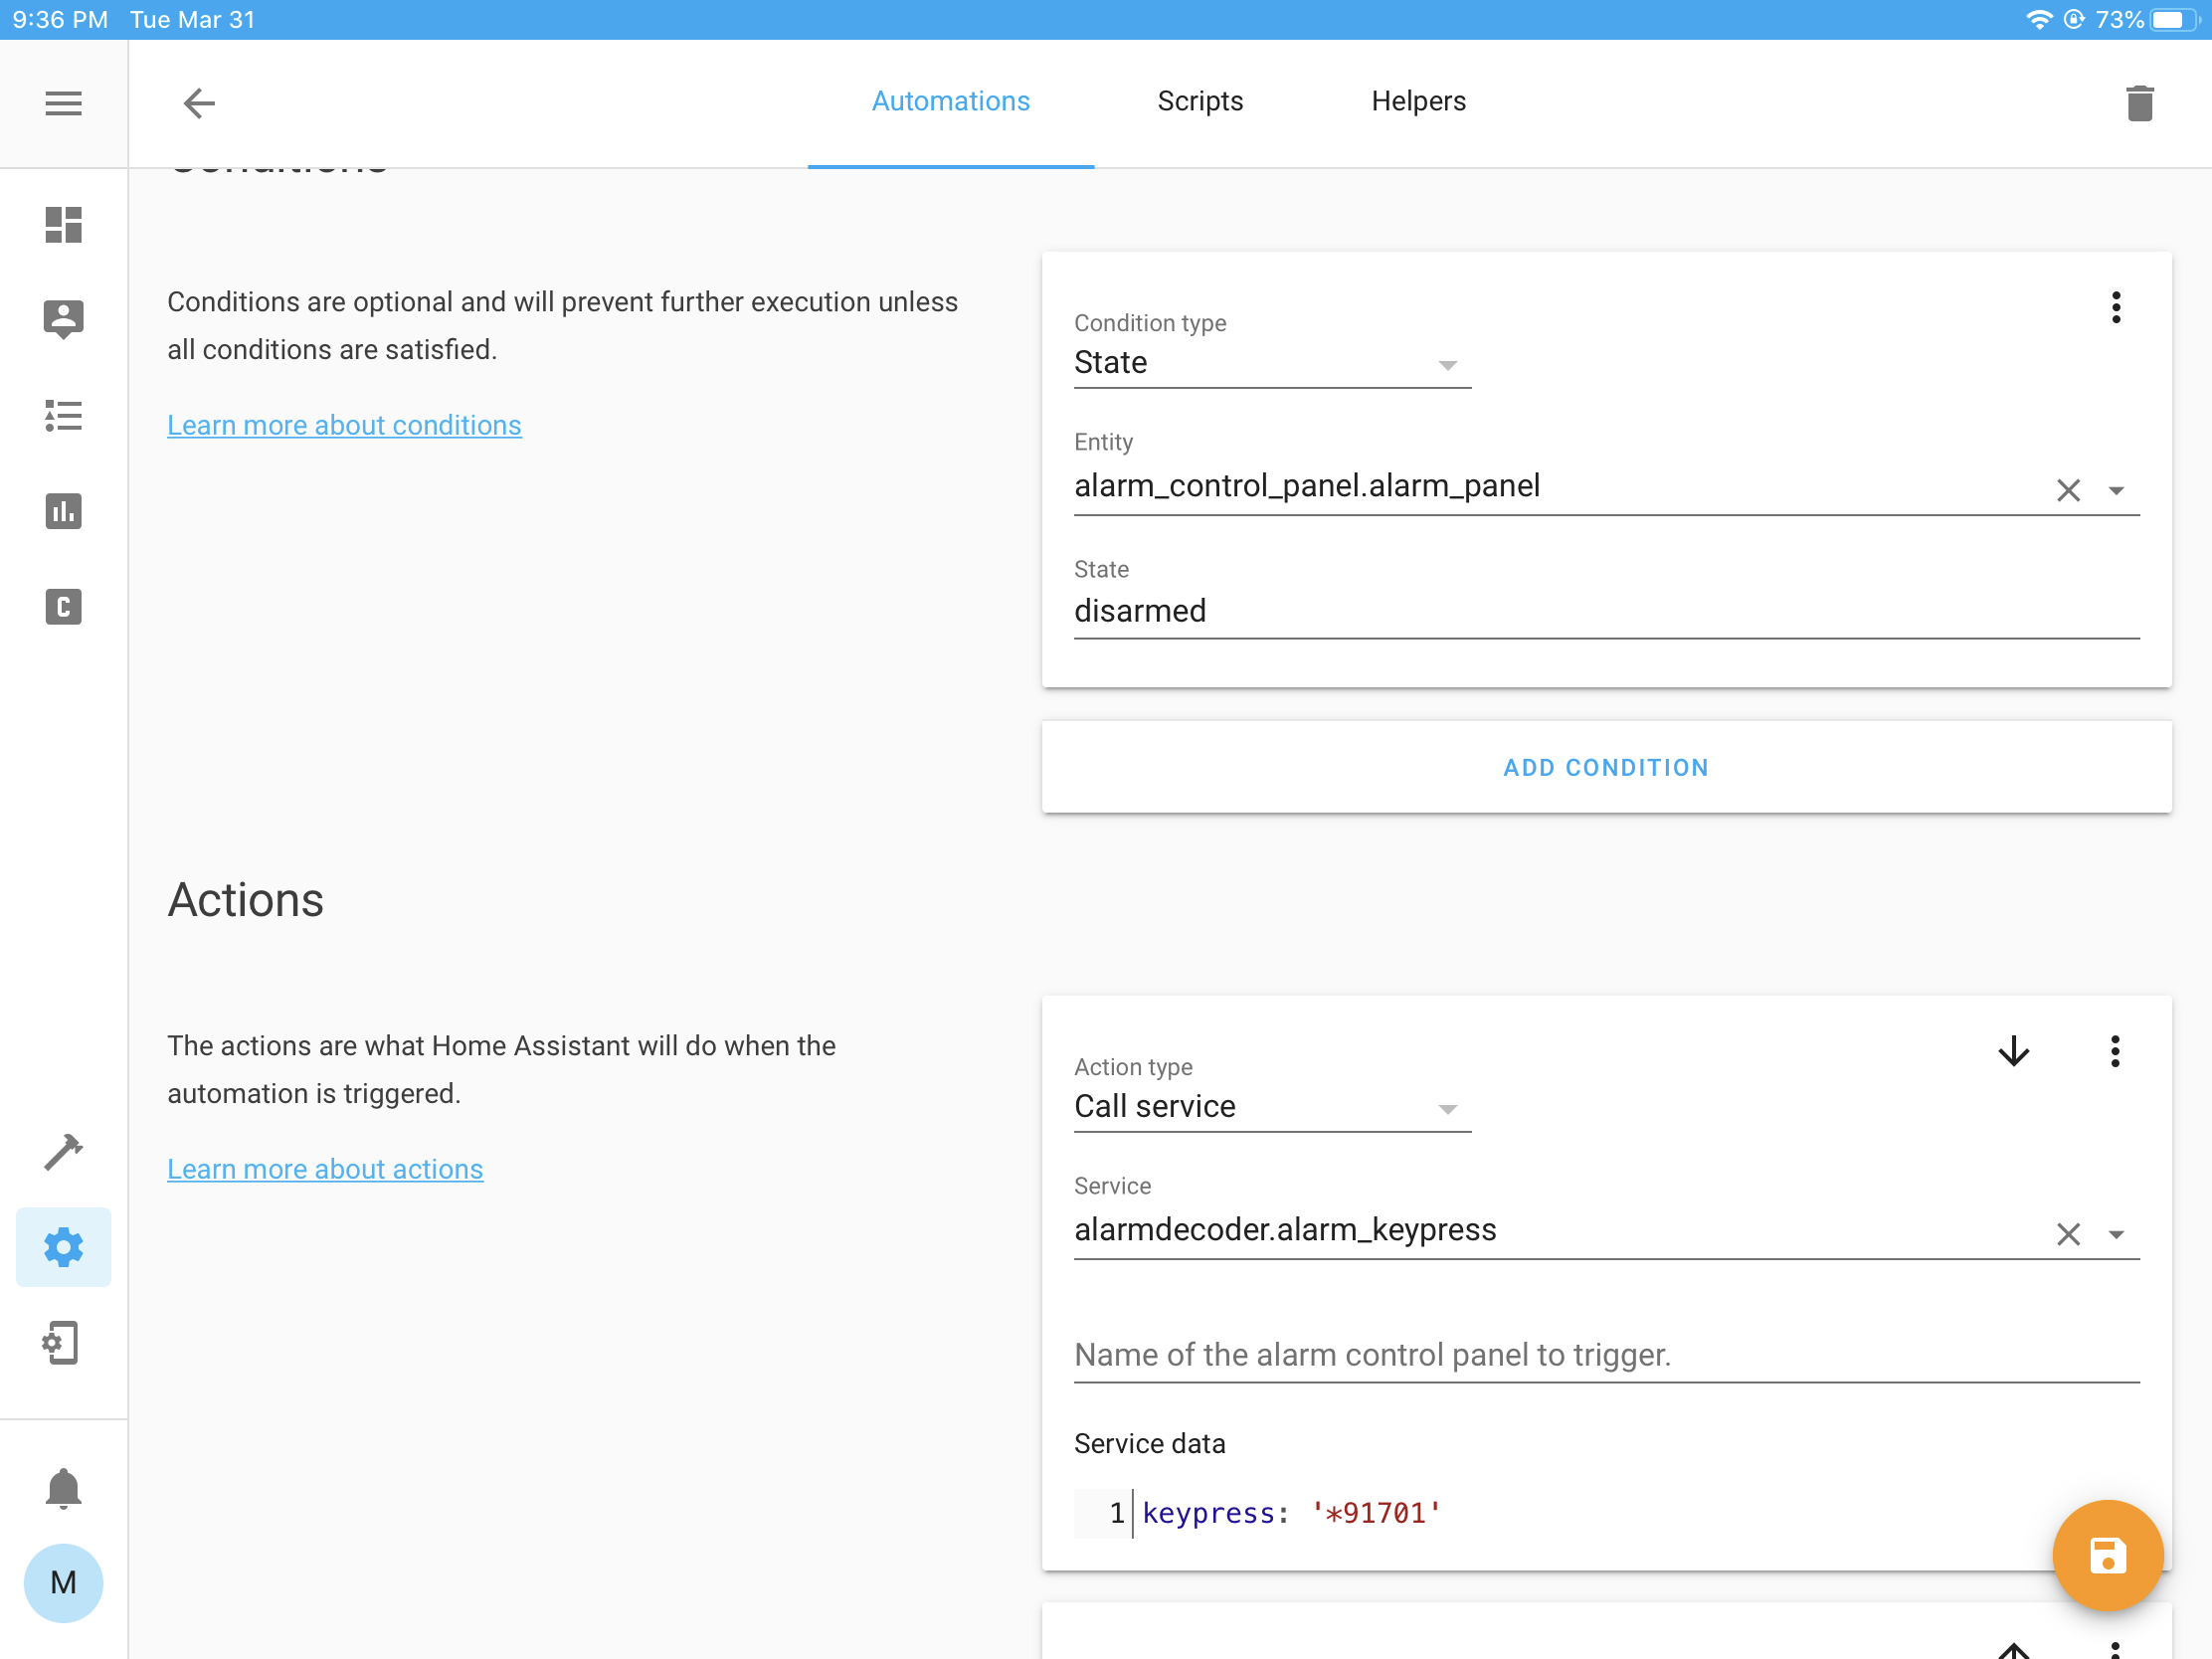
Task: Clear the alarm_keypress service field
Action: pos(2067,1234)
